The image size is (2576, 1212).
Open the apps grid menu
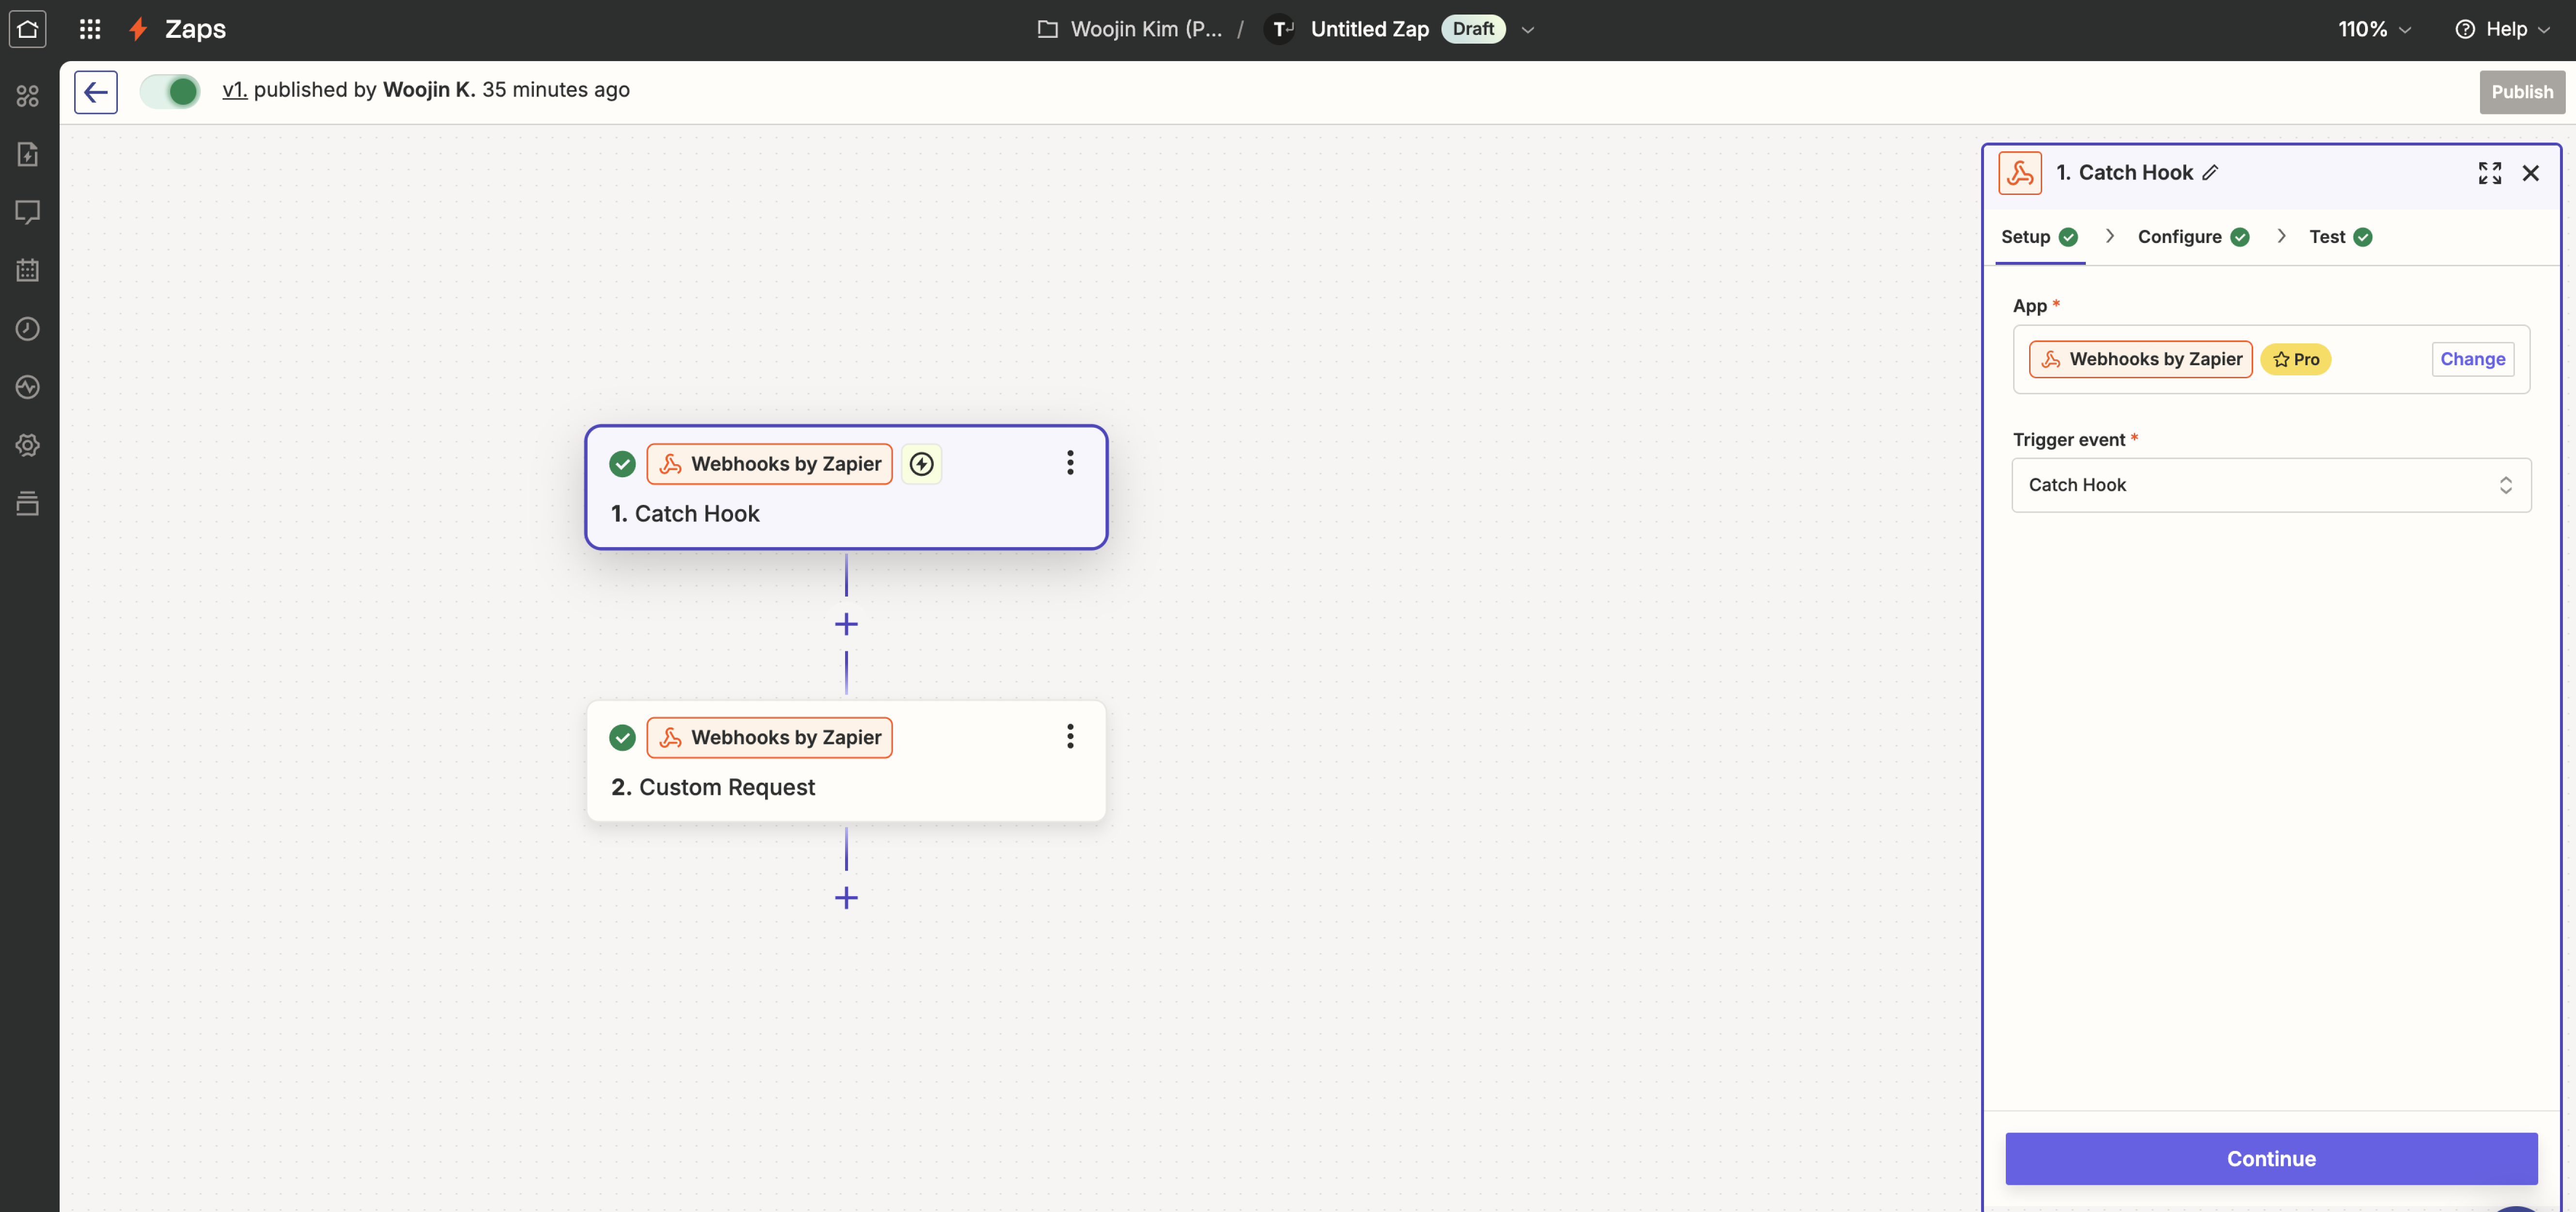point(90,29)
